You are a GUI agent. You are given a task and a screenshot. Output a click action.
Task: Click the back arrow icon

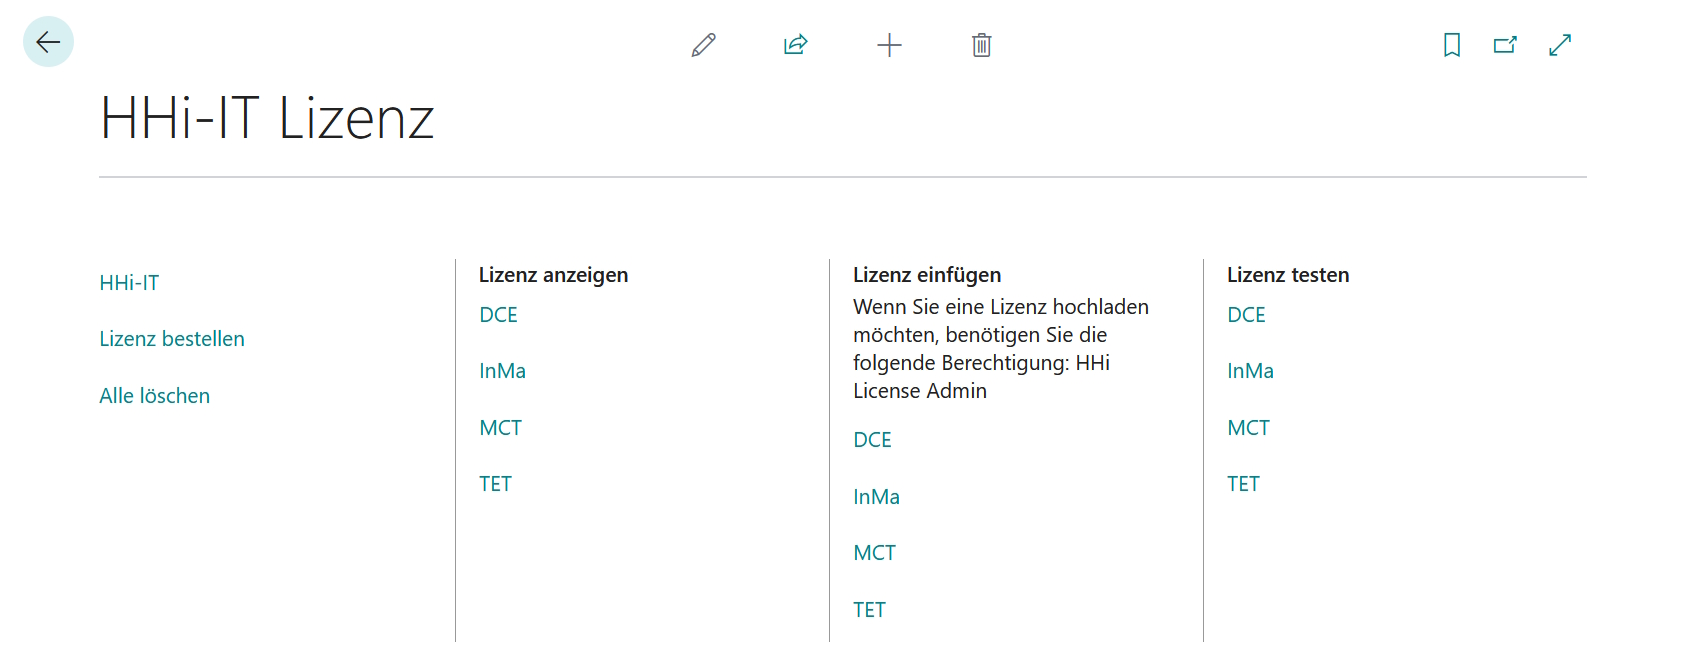pos(47,41)
